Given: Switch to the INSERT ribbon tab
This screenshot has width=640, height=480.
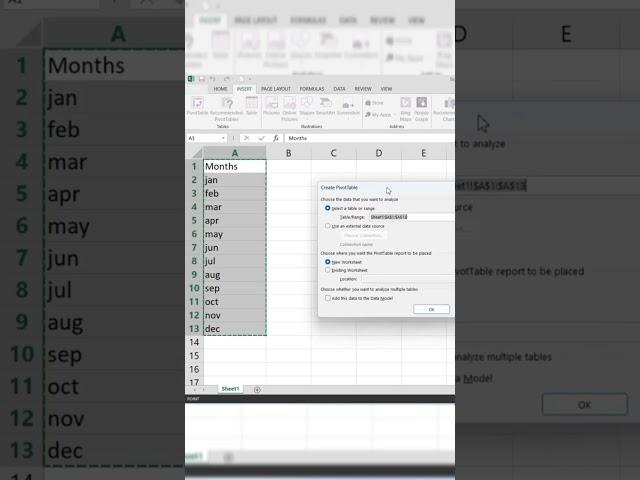Looking at the screenshot, I should coord(244,89).
